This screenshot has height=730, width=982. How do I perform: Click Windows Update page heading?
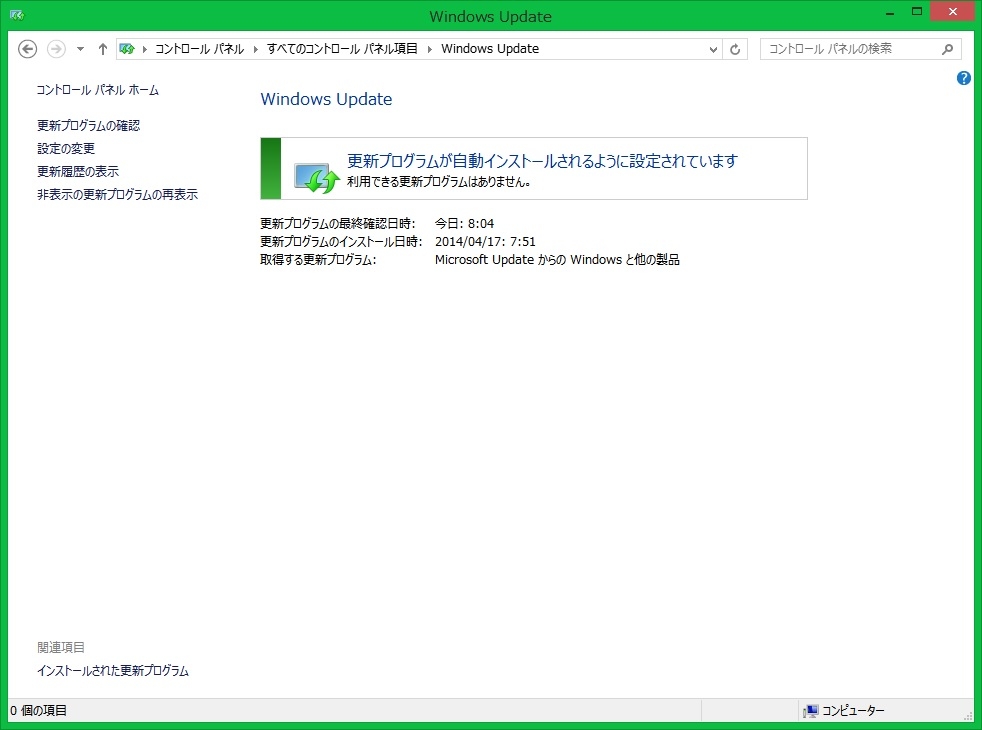[326, 99]
